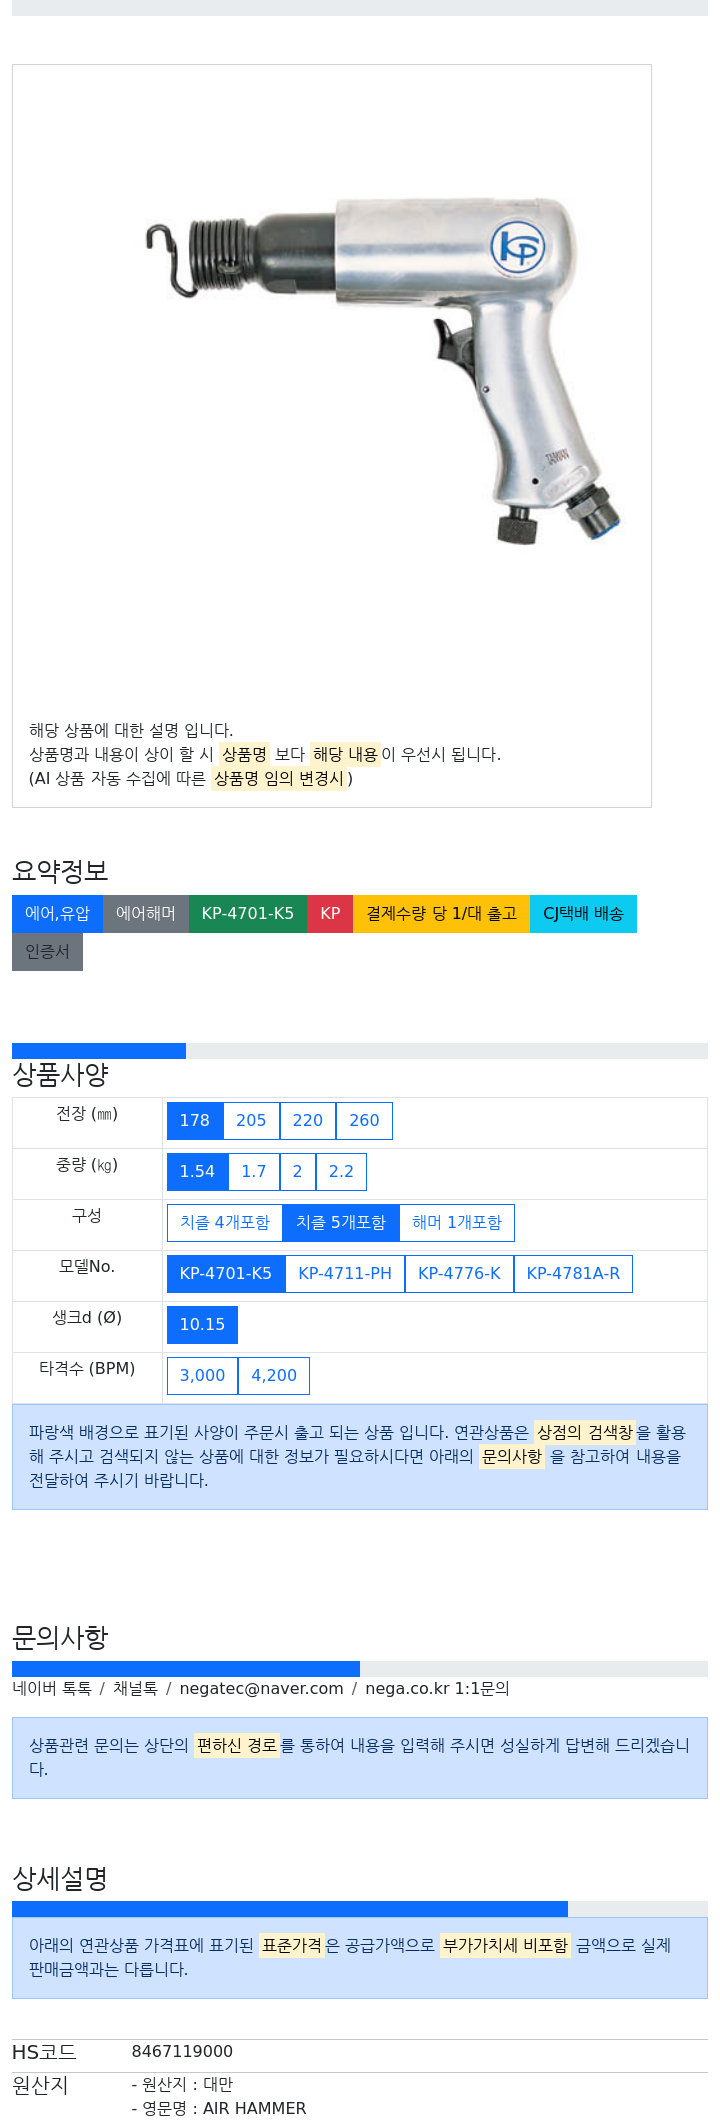Viewport: 720px width, 2121px height.
Task: Pick the 1.7 kg weight option
Action: pos(254,1172)
